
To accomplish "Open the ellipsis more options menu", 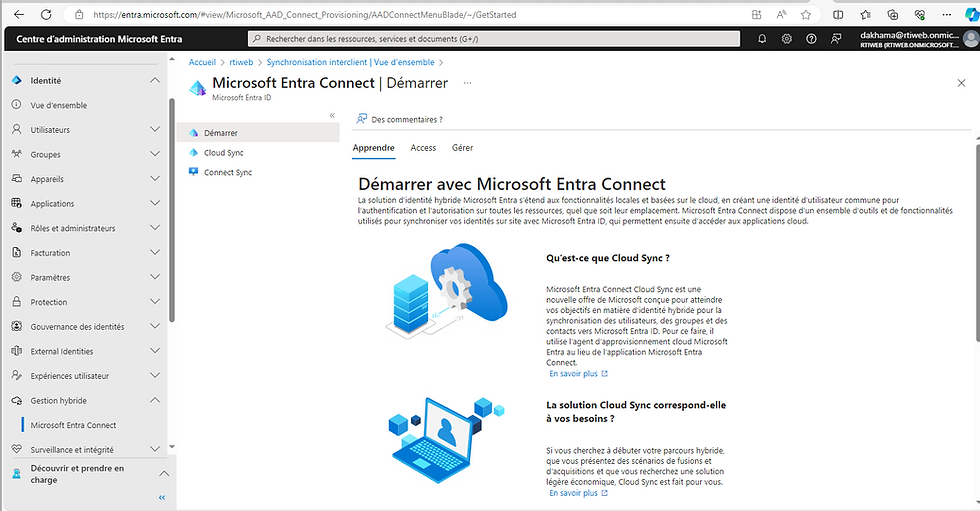I will (x=468, y=83).
